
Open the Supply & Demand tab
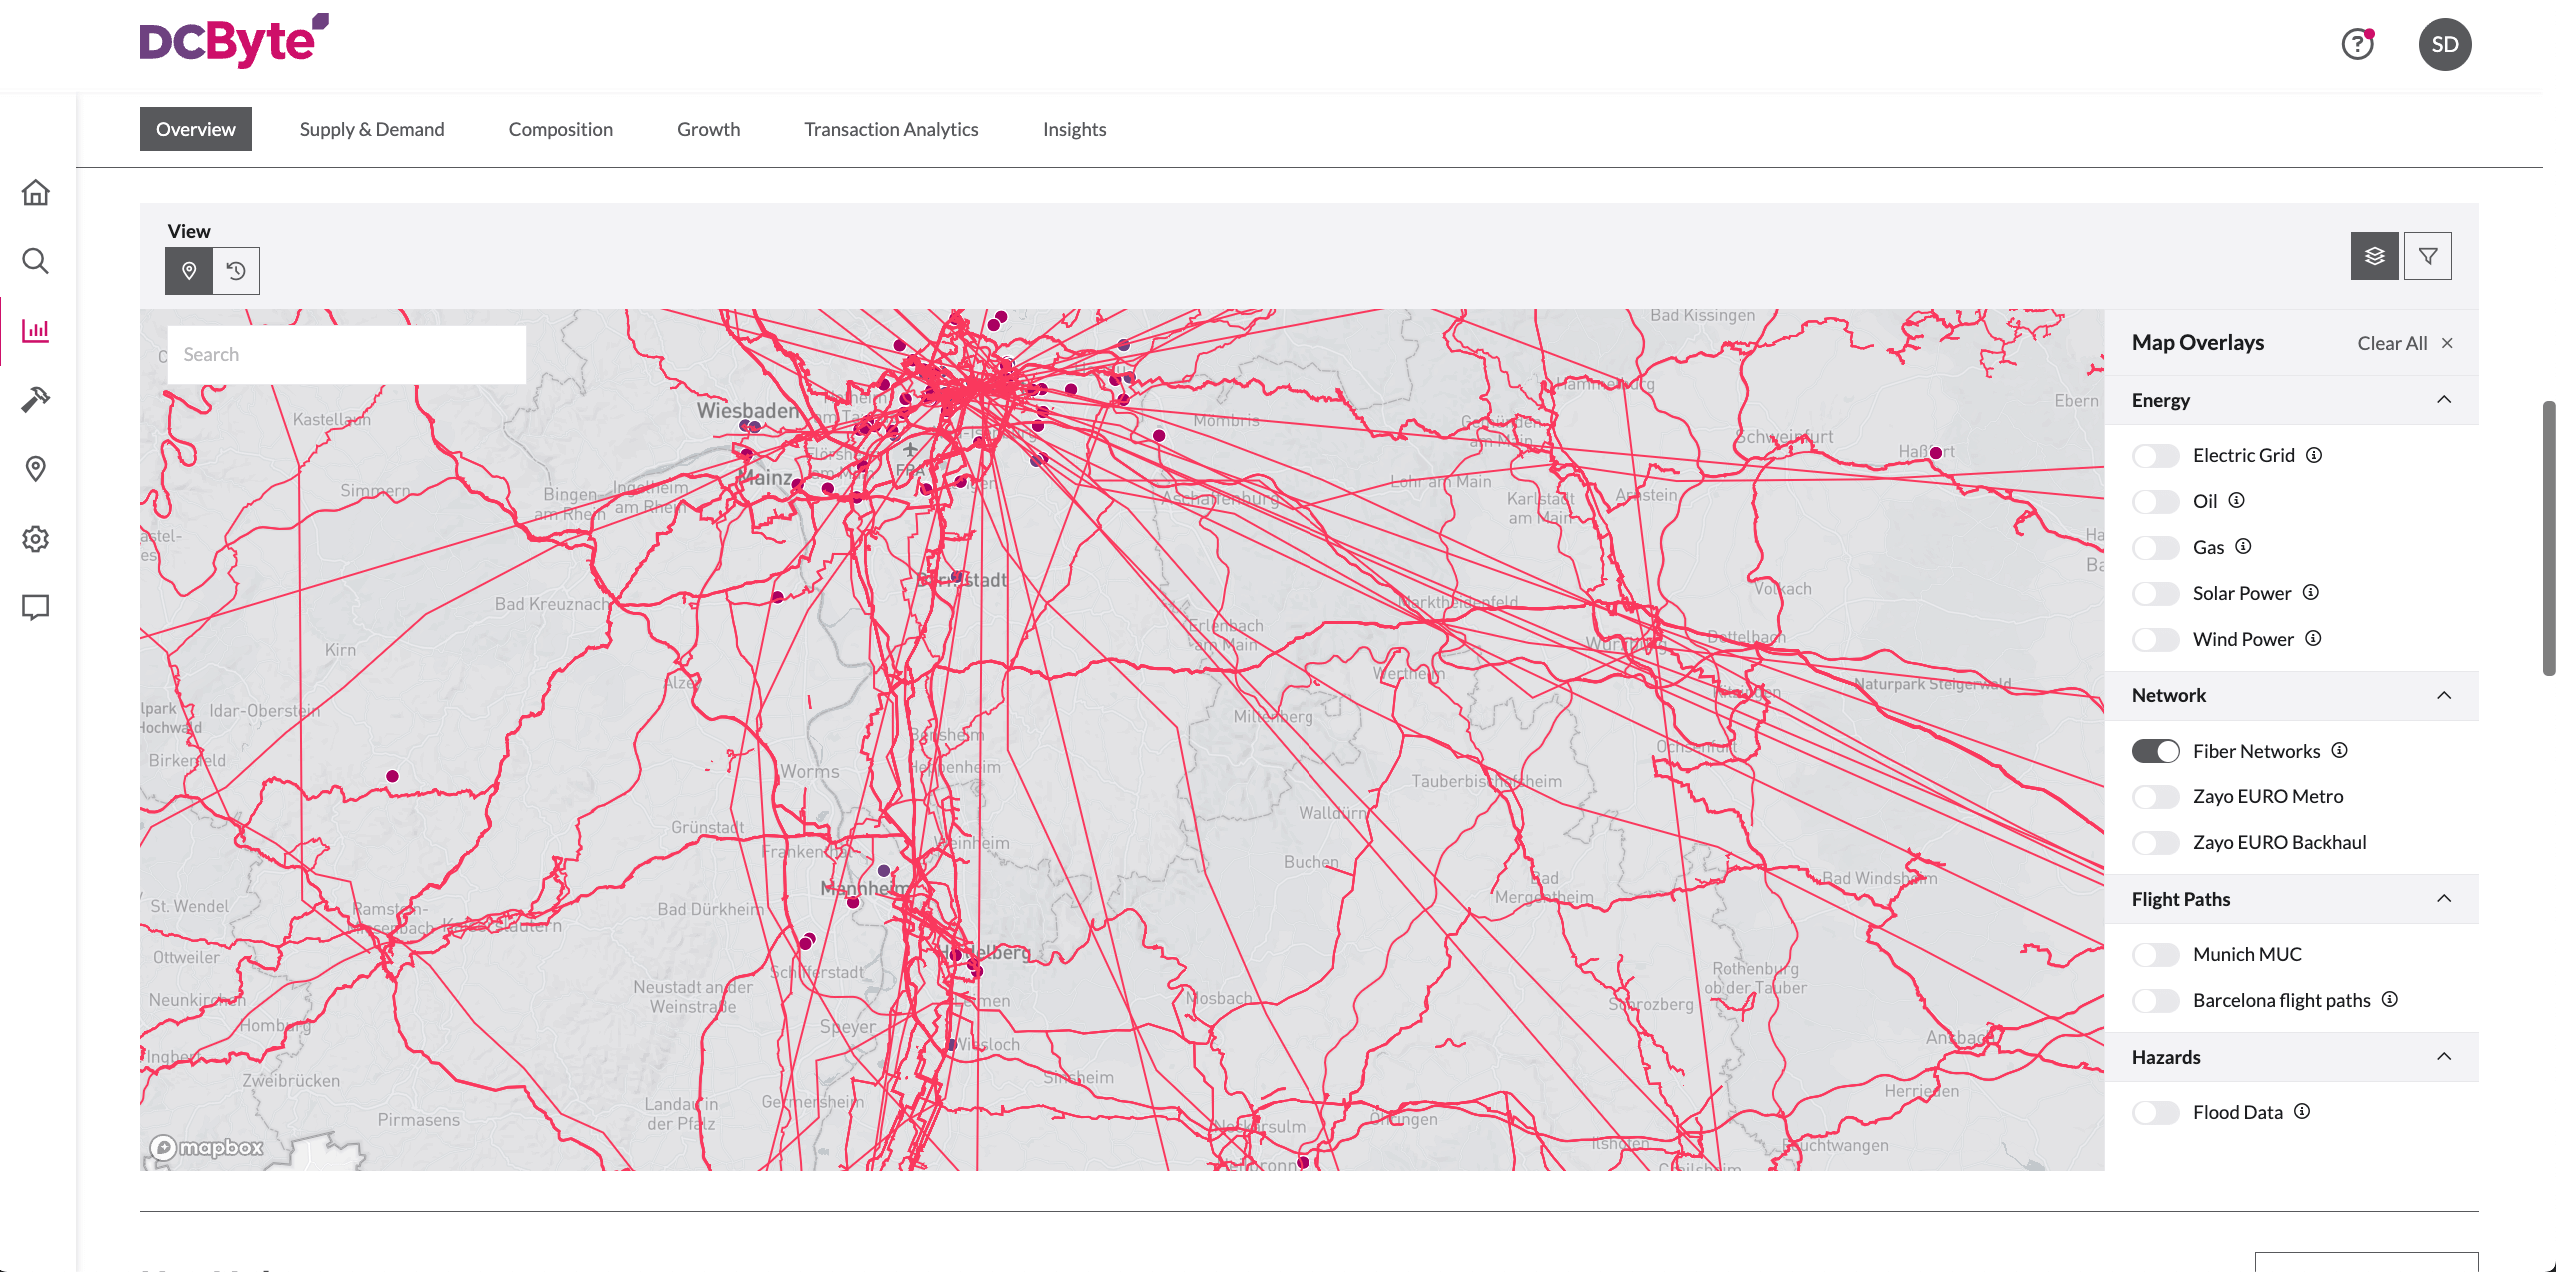[371, 128]
